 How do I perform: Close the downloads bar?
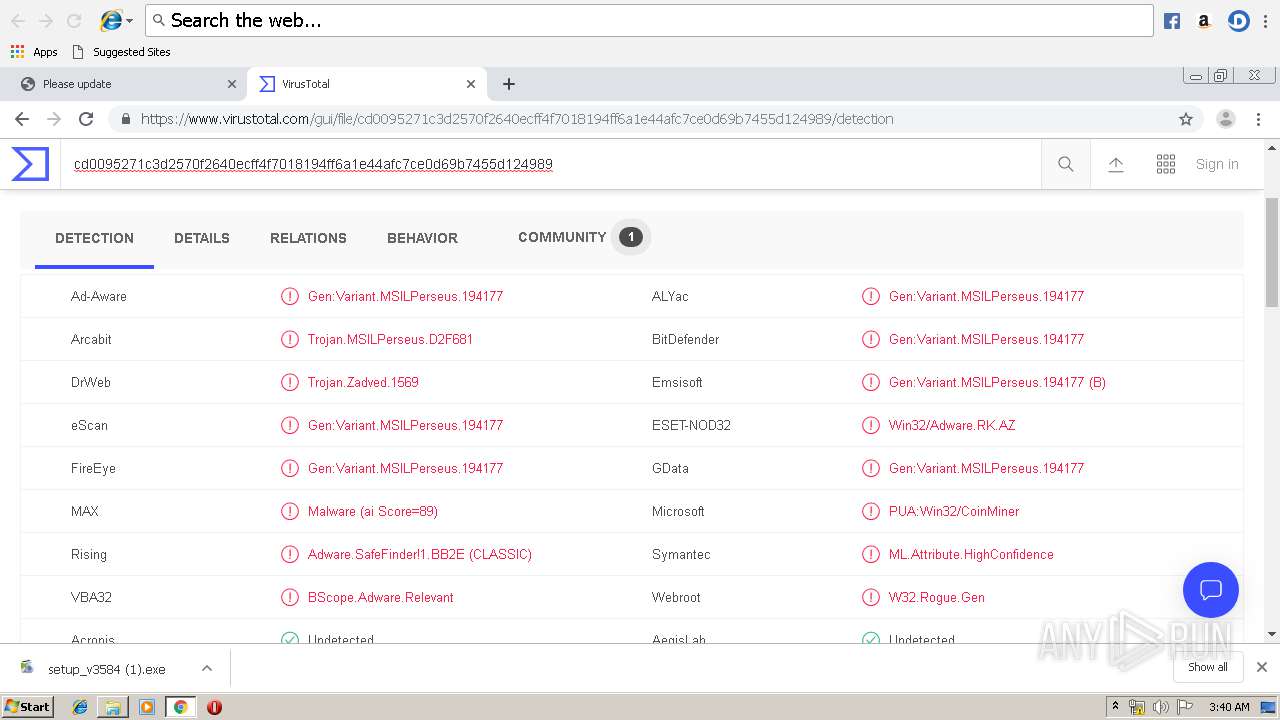tap(1262, 667)
